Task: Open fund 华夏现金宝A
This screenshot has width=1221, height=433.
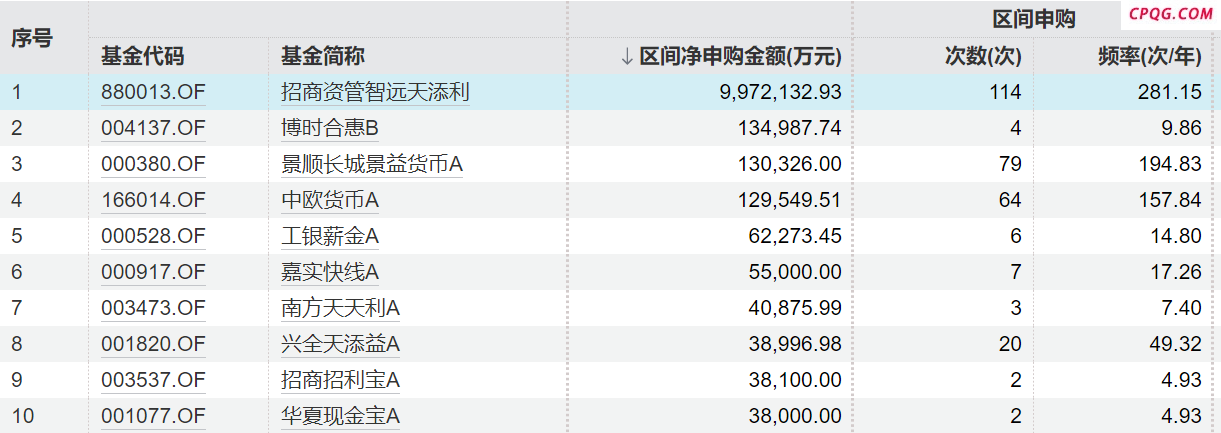Action: coord(341,416)
